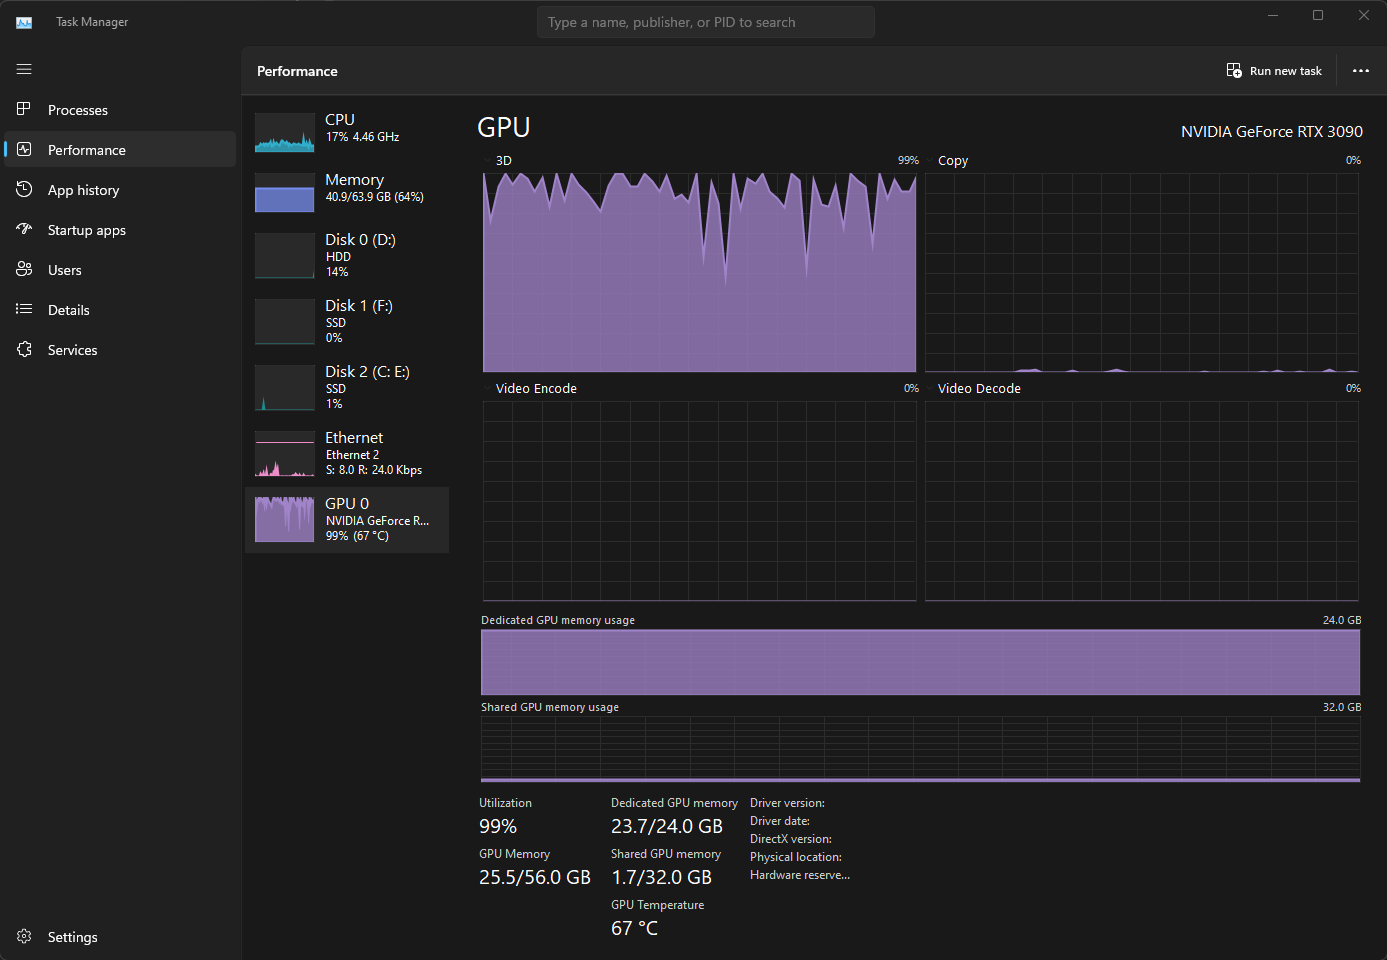The image size is (1387, 960).
Task: Click the Shared GPU memory usage graph
Action: (920, 749)
